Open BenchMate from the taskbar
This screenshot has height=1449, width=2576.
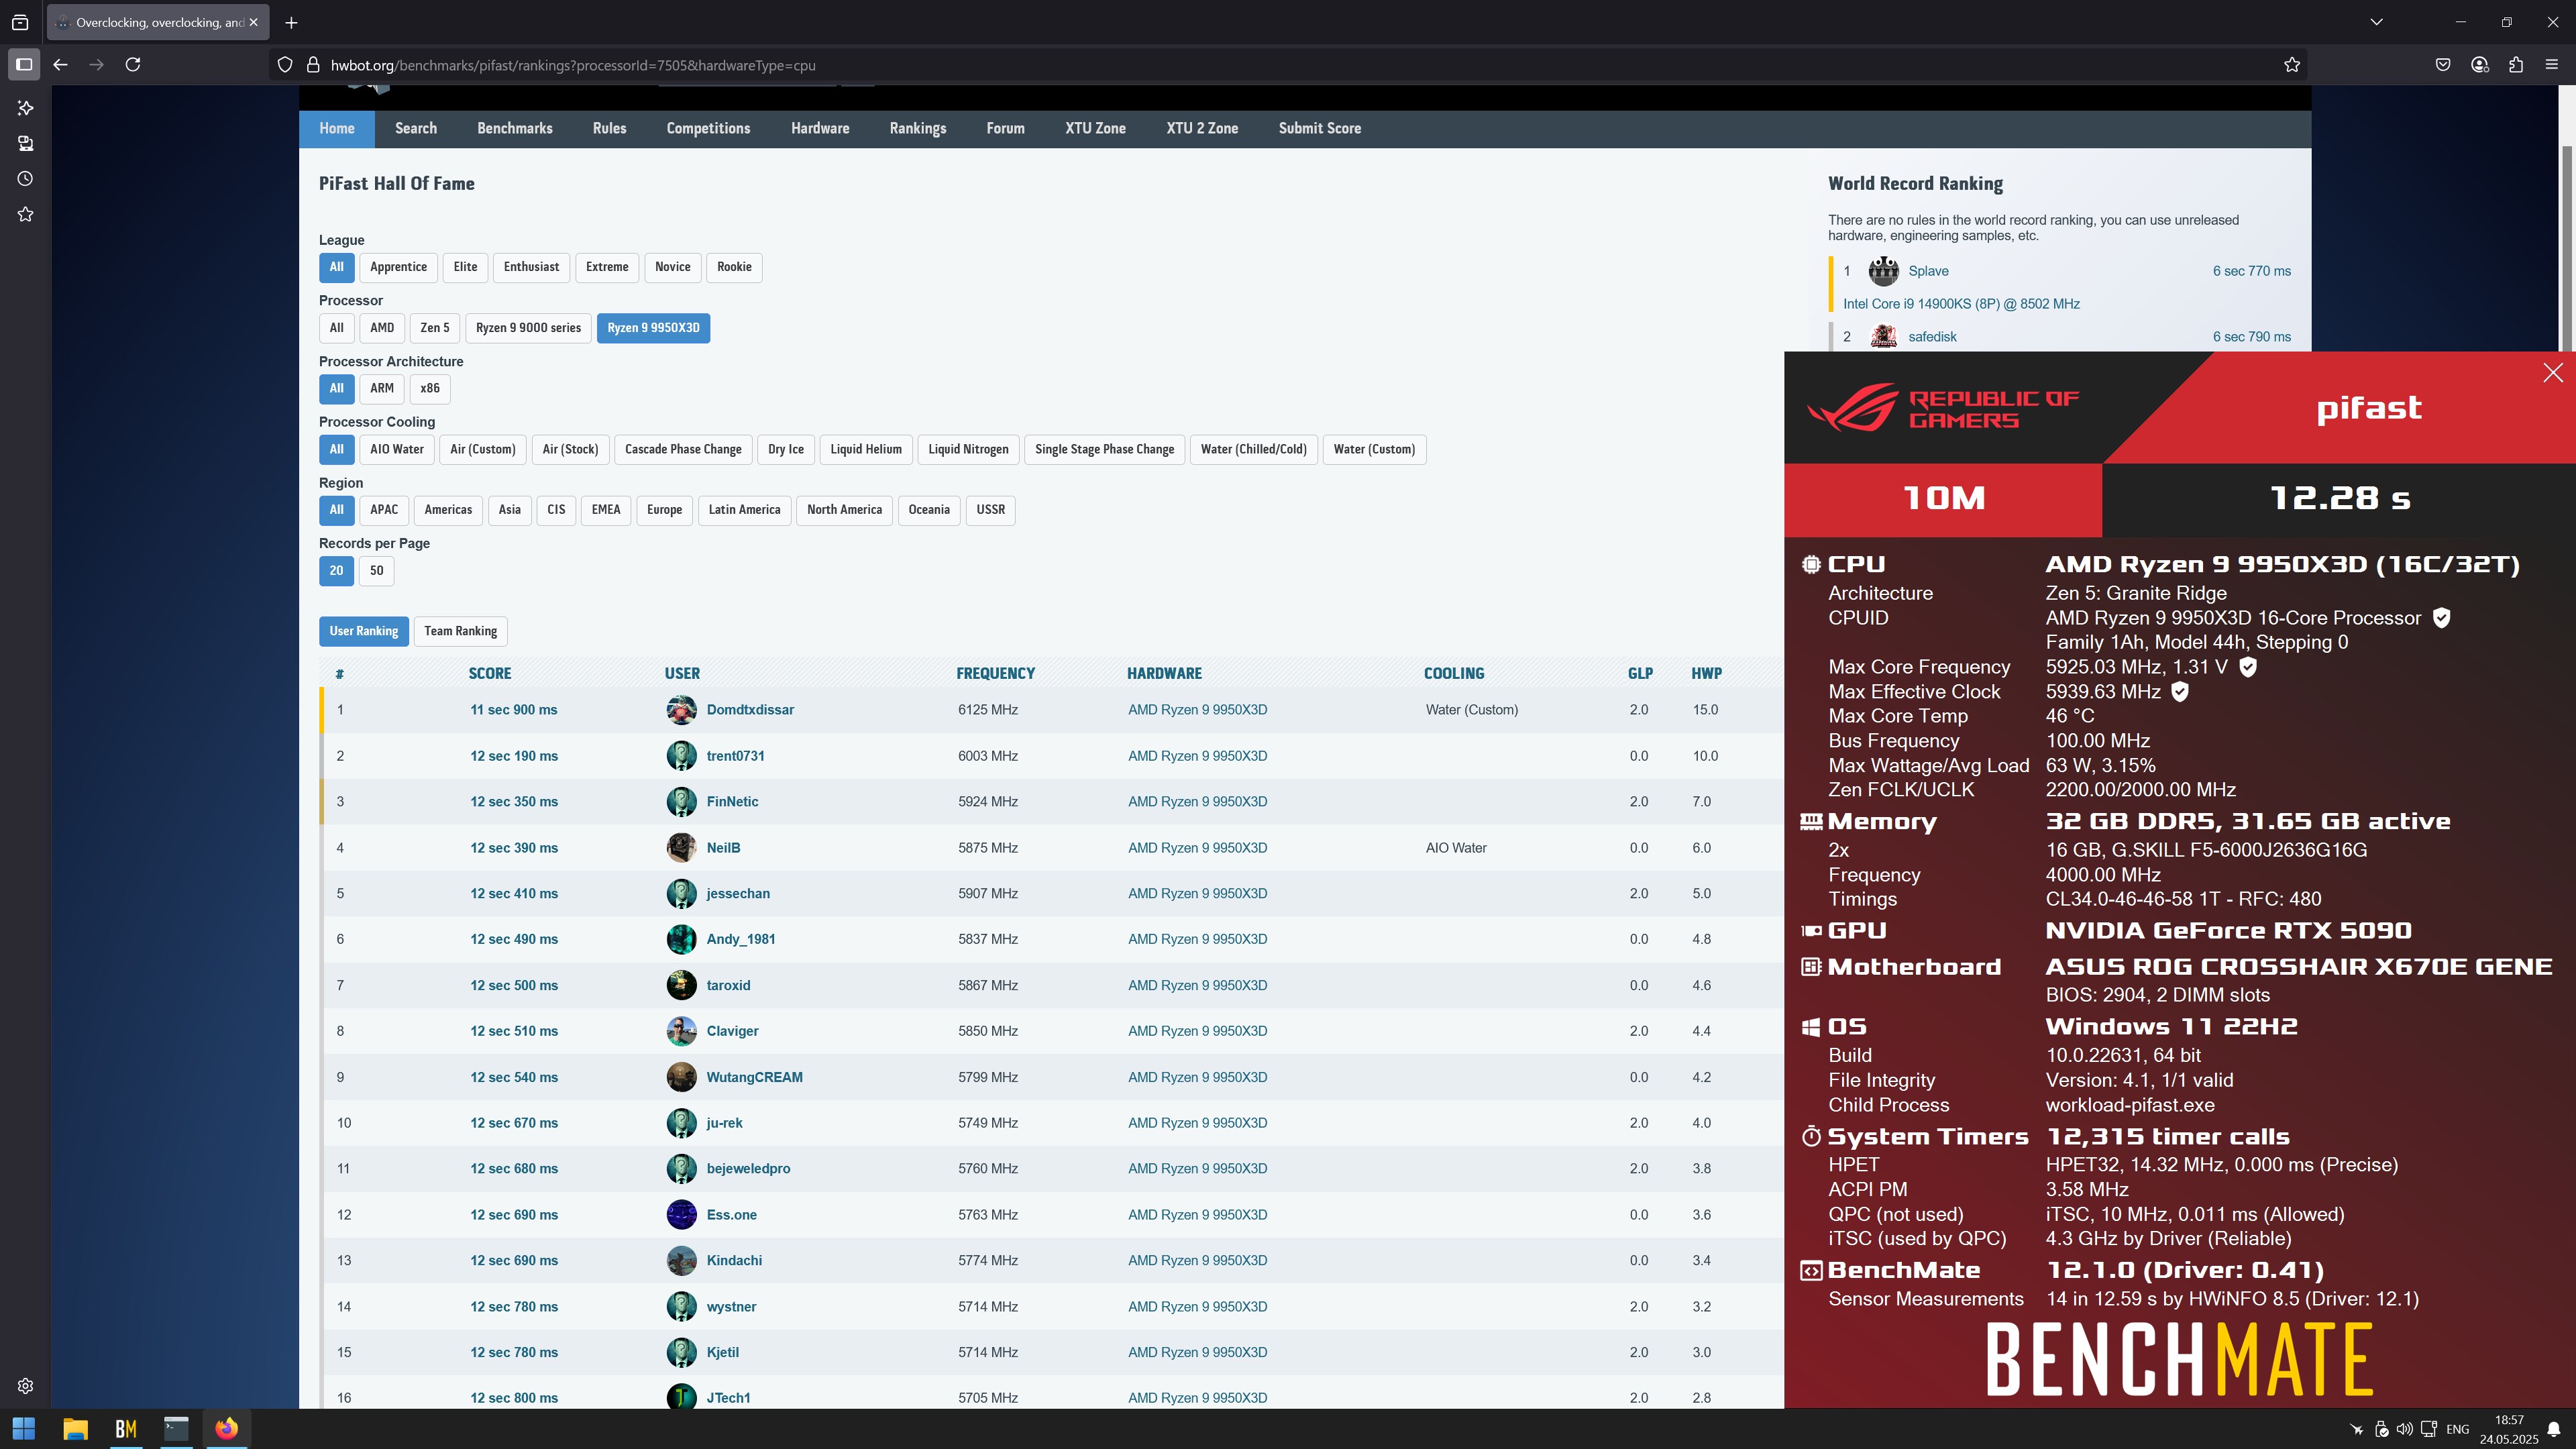click(x=126, y=1429)
